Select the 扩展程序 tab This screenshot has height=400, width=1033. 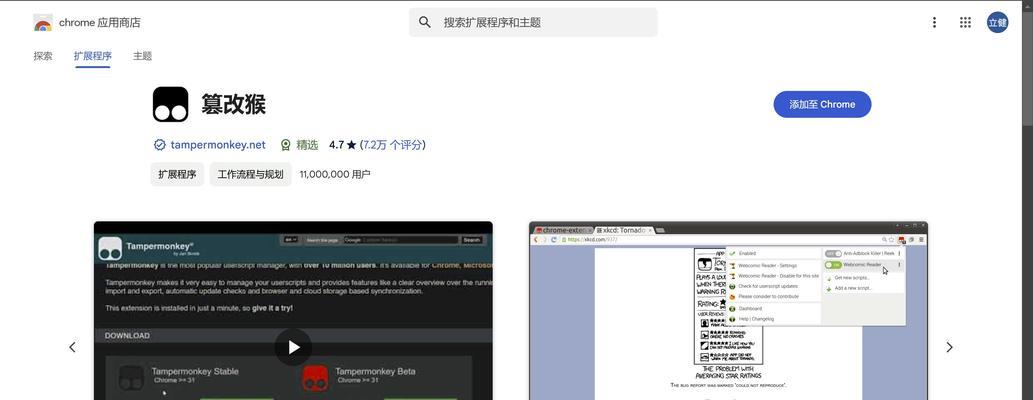[x=92, y=56]
